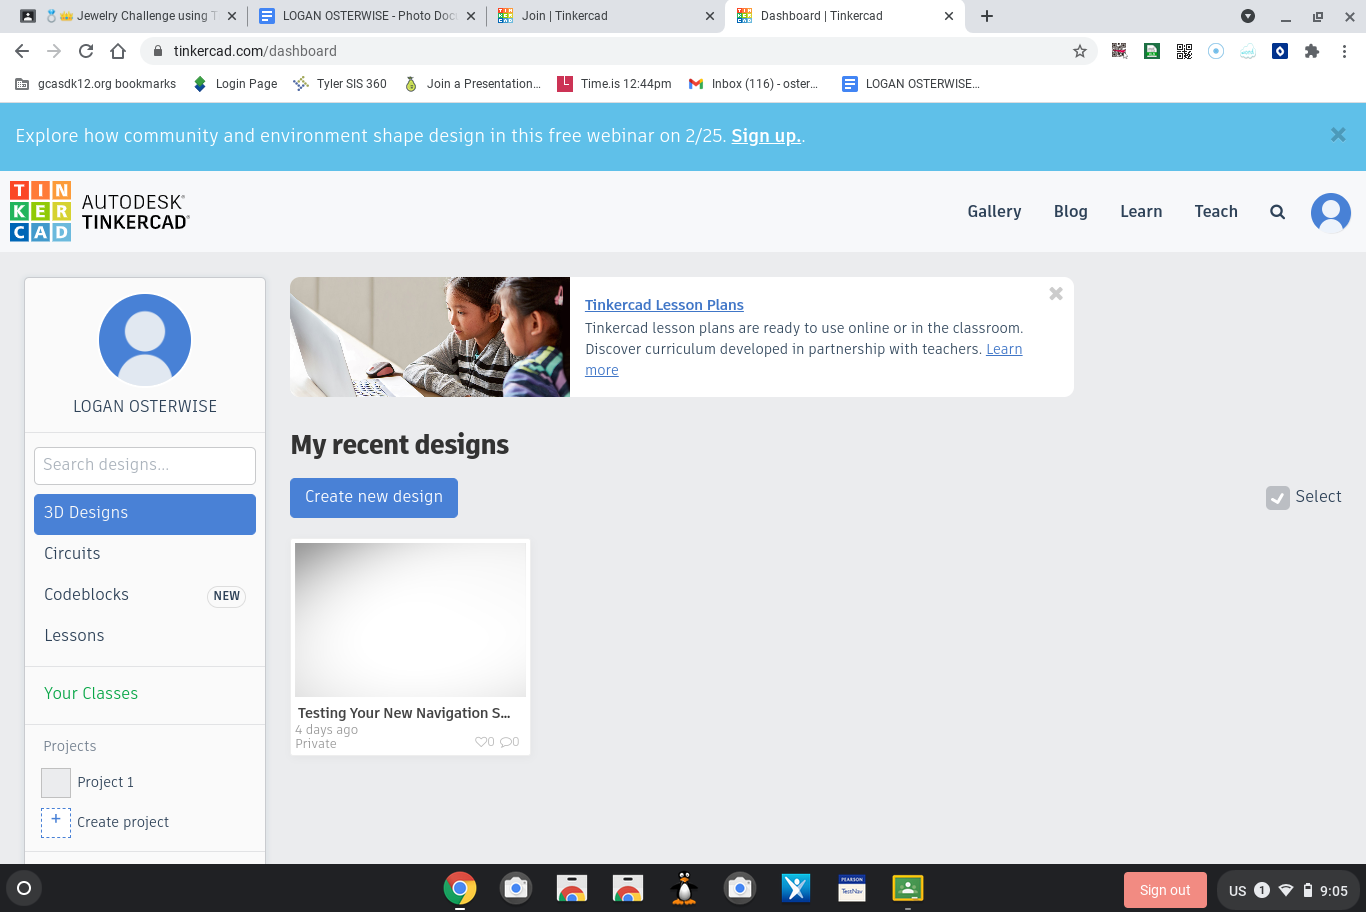This screenshot has width=1366, height=912.
Task: Launch Pearson TestNav from the shelf
Action: point(852,888)
